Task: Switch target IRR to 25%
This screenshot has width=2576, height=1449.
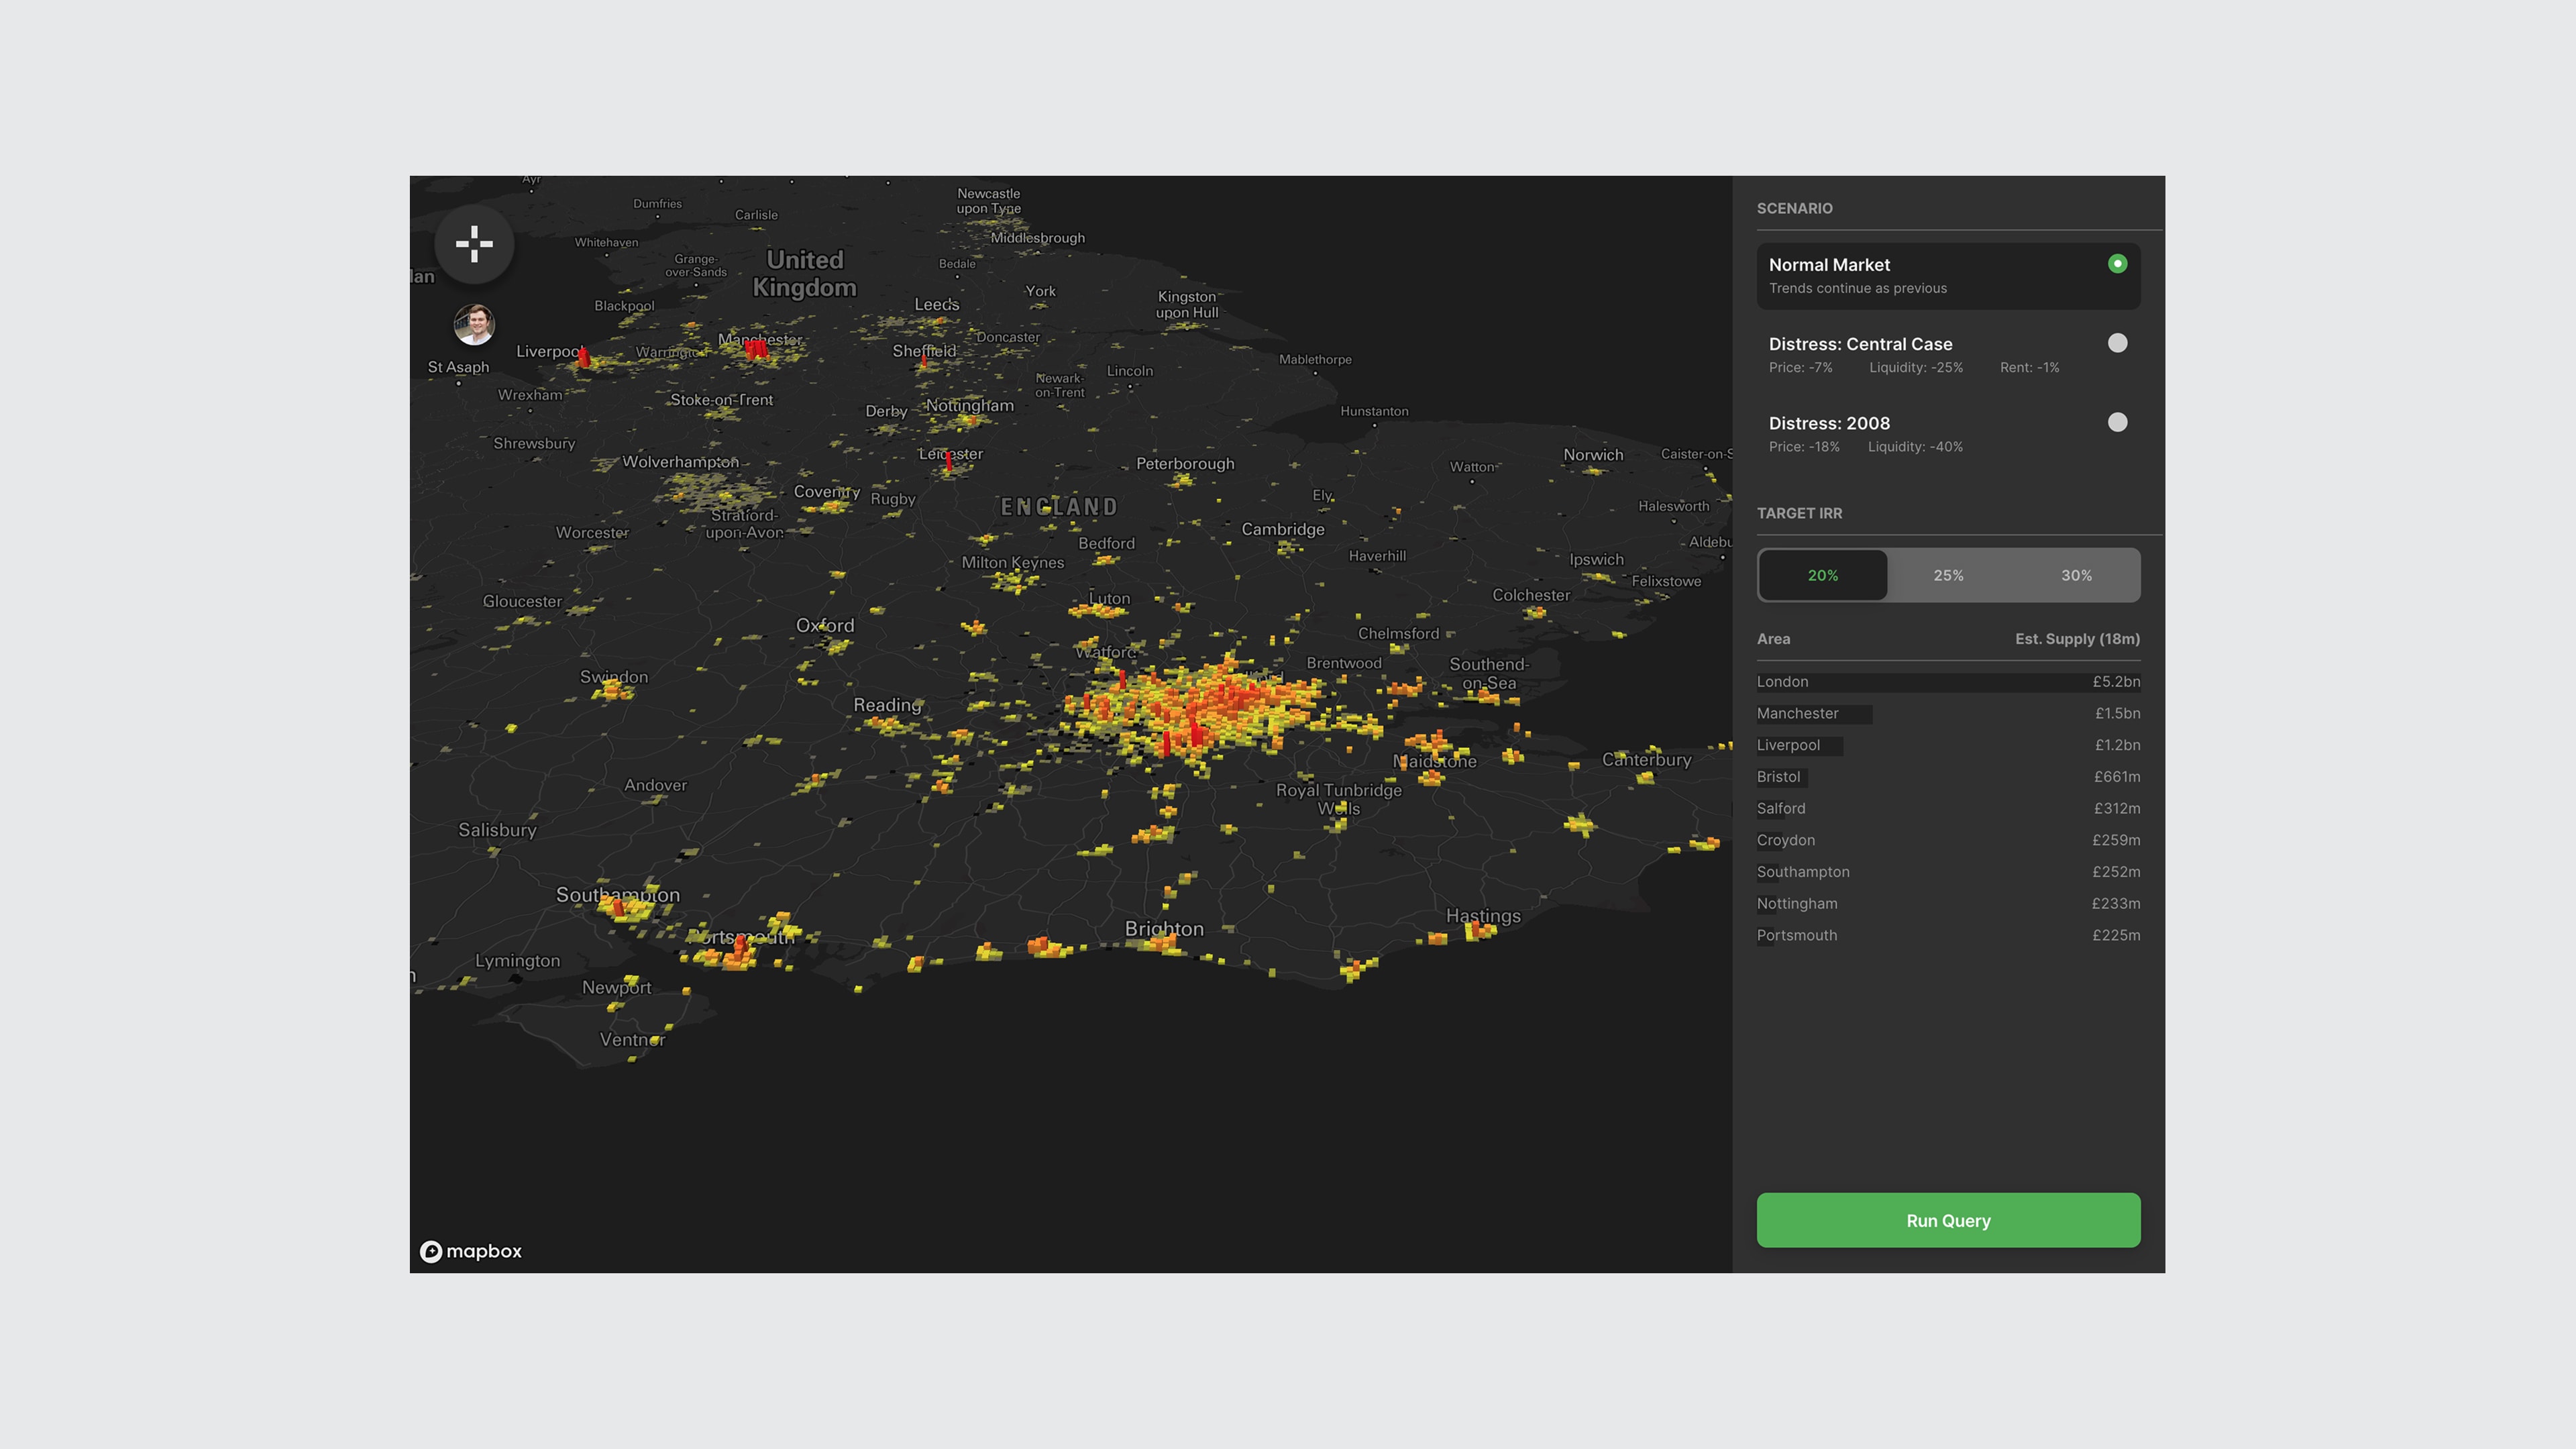Action: point(1948,575)
